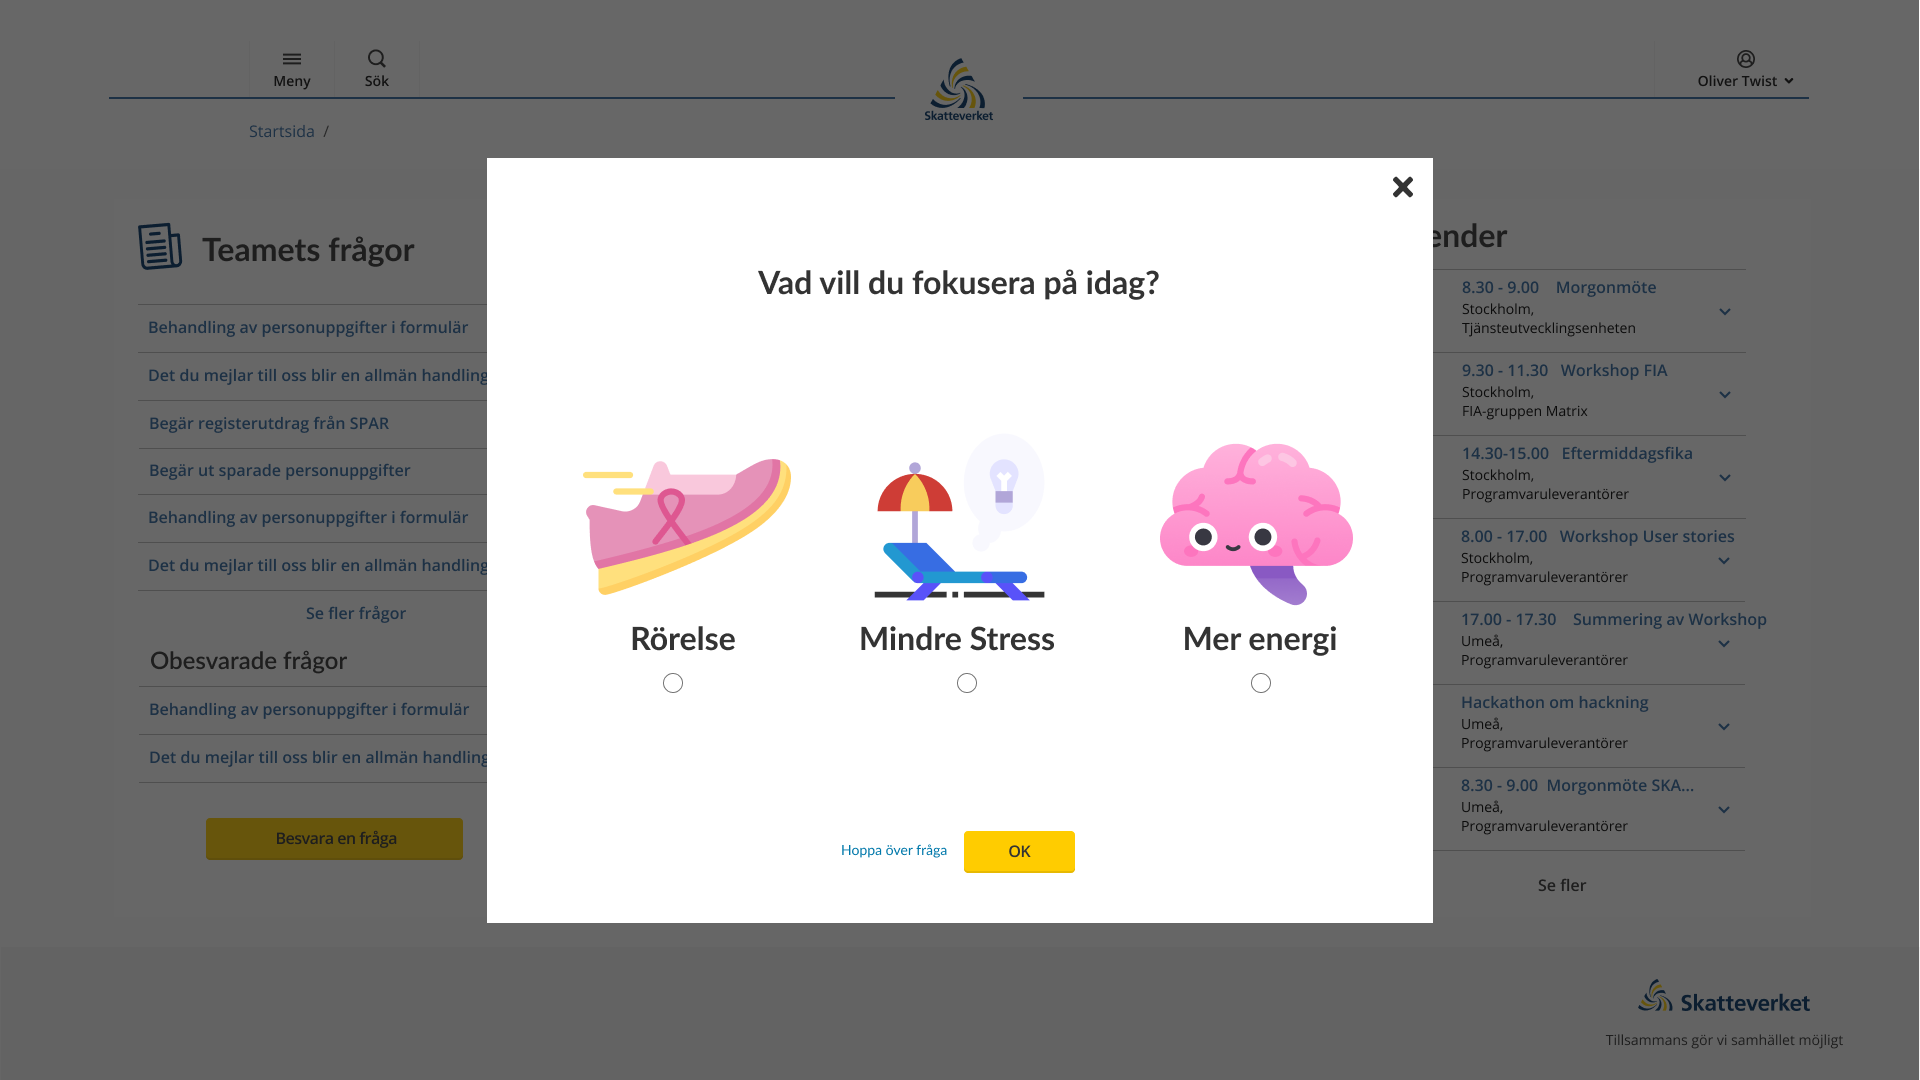This screenshot has width=1920, height=1080.
Task: Click the OK button
Action: coord(1019,852)
